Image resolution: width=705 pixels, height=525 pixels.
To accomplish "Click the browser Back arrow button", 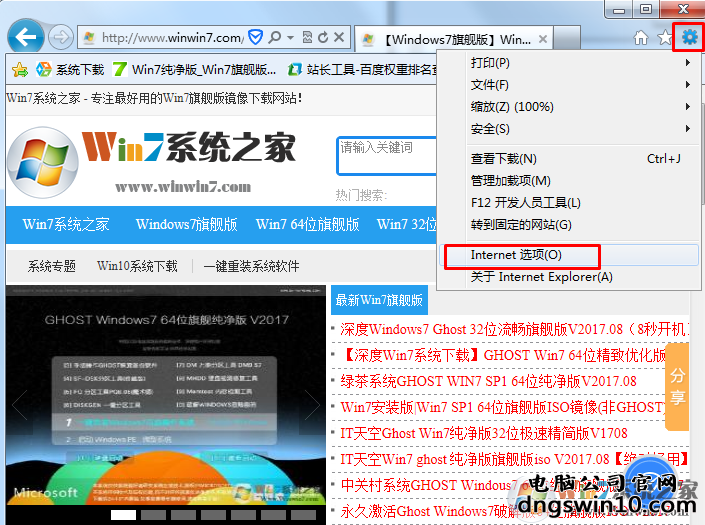I will tap(26, 37).
